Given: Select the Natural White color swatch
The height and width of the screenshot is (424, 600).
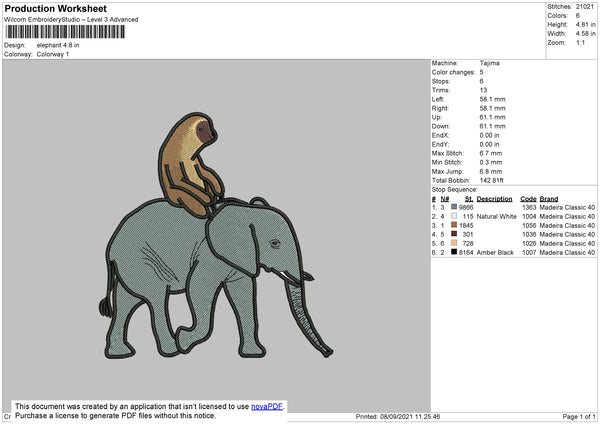Looking at the screenshot, I should point(454,216).
